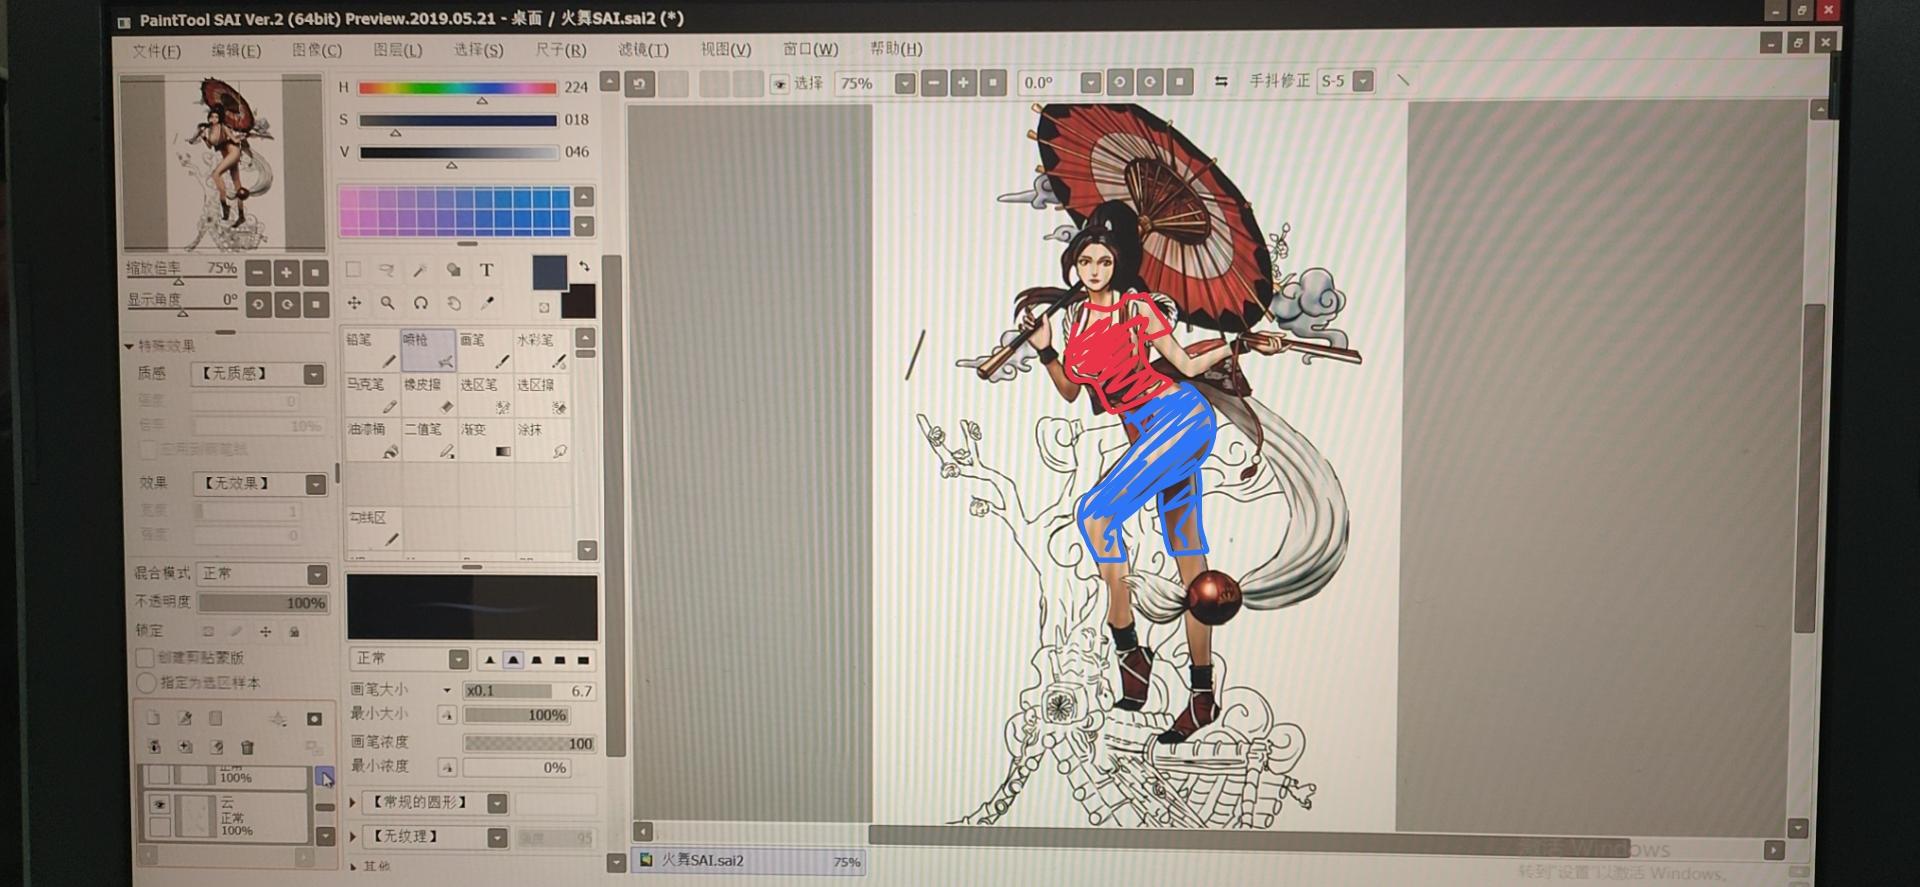This screenshot has width=1920, height=887.
Task: Collapse the 特殊效果 section
Action: (x=129, y=346)
